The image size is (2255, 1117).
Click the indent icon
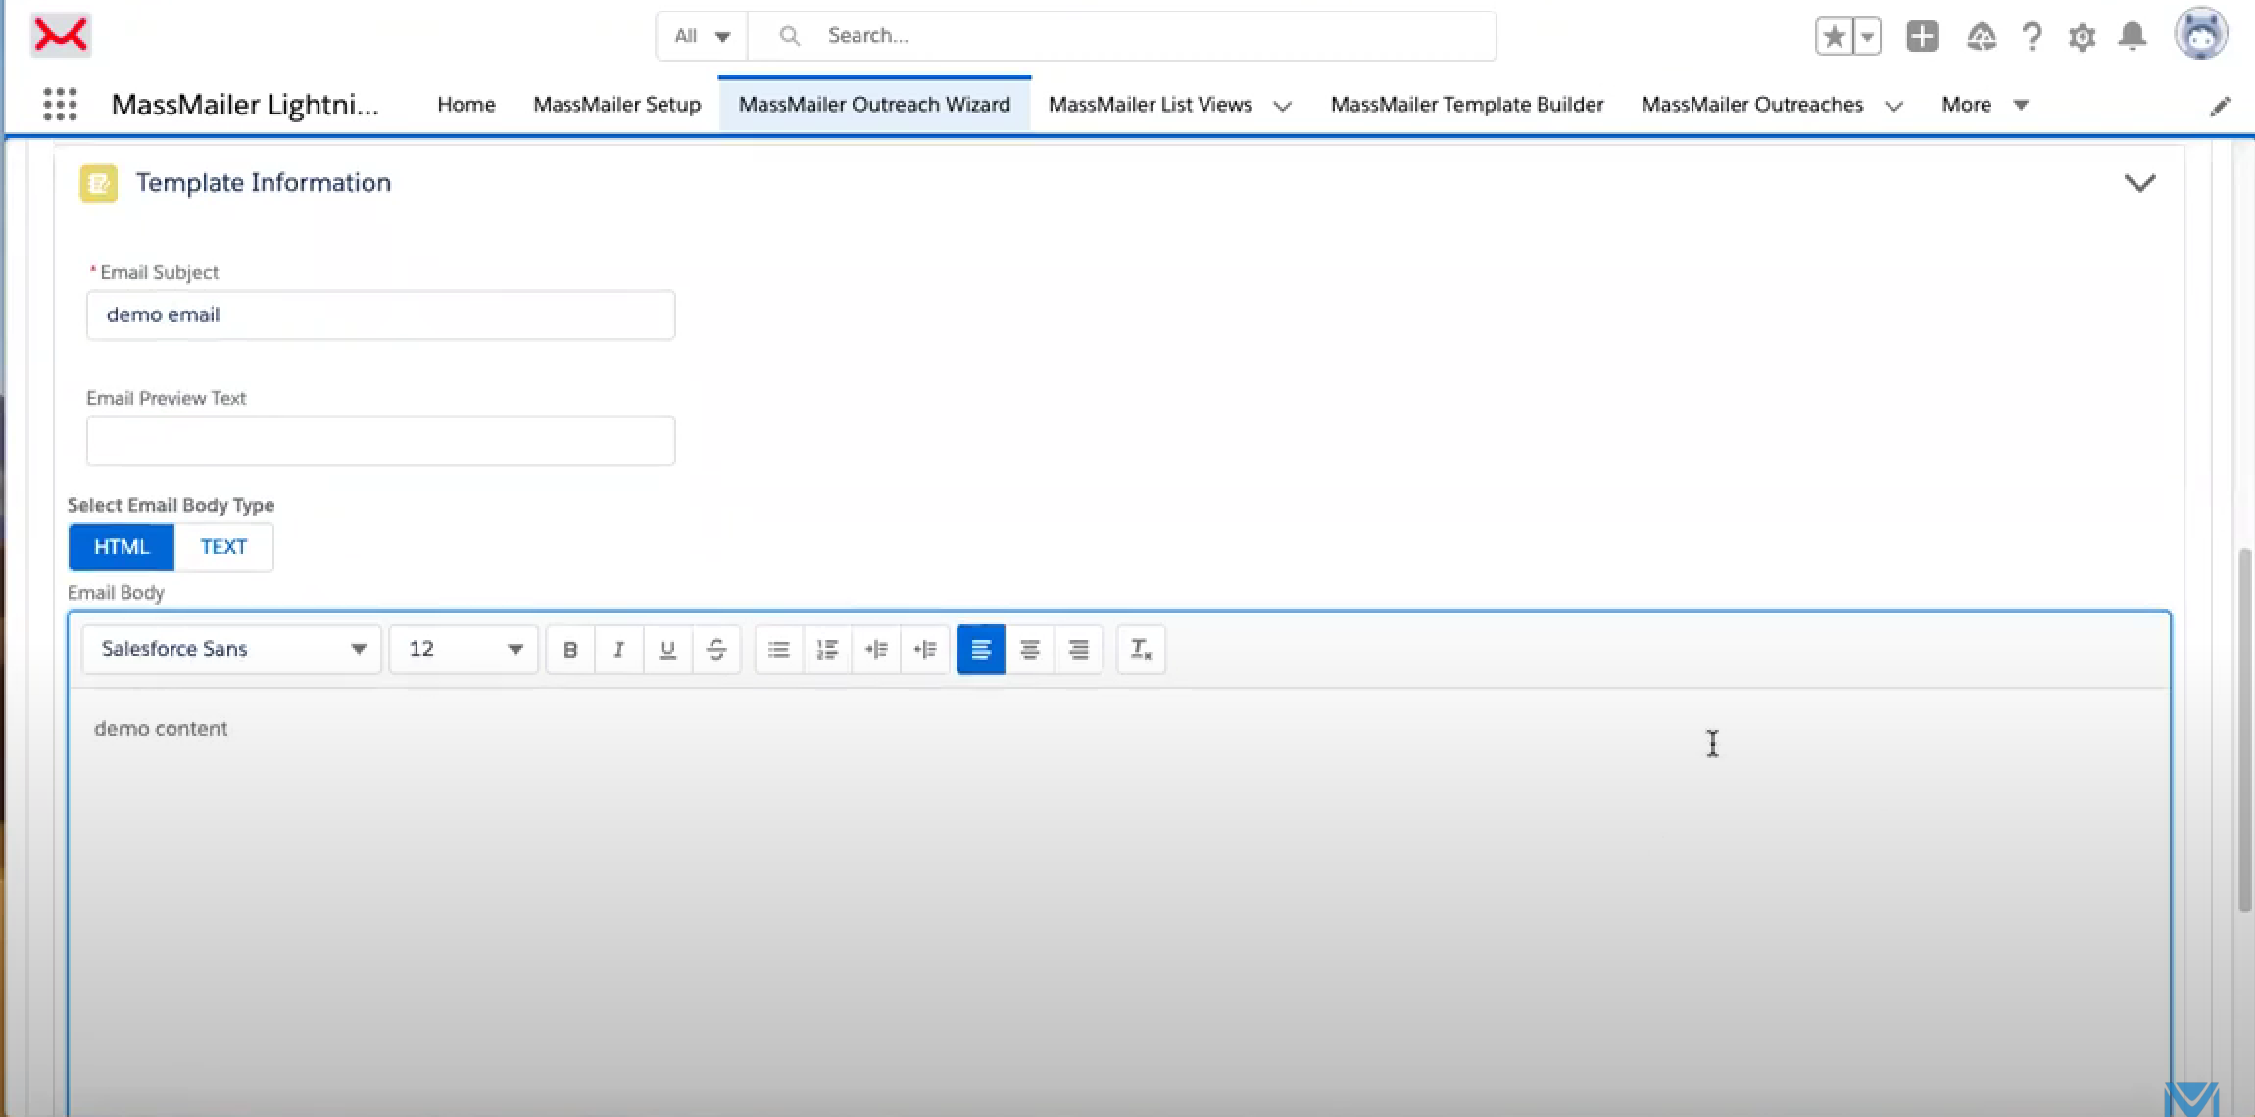click(876, 649)
